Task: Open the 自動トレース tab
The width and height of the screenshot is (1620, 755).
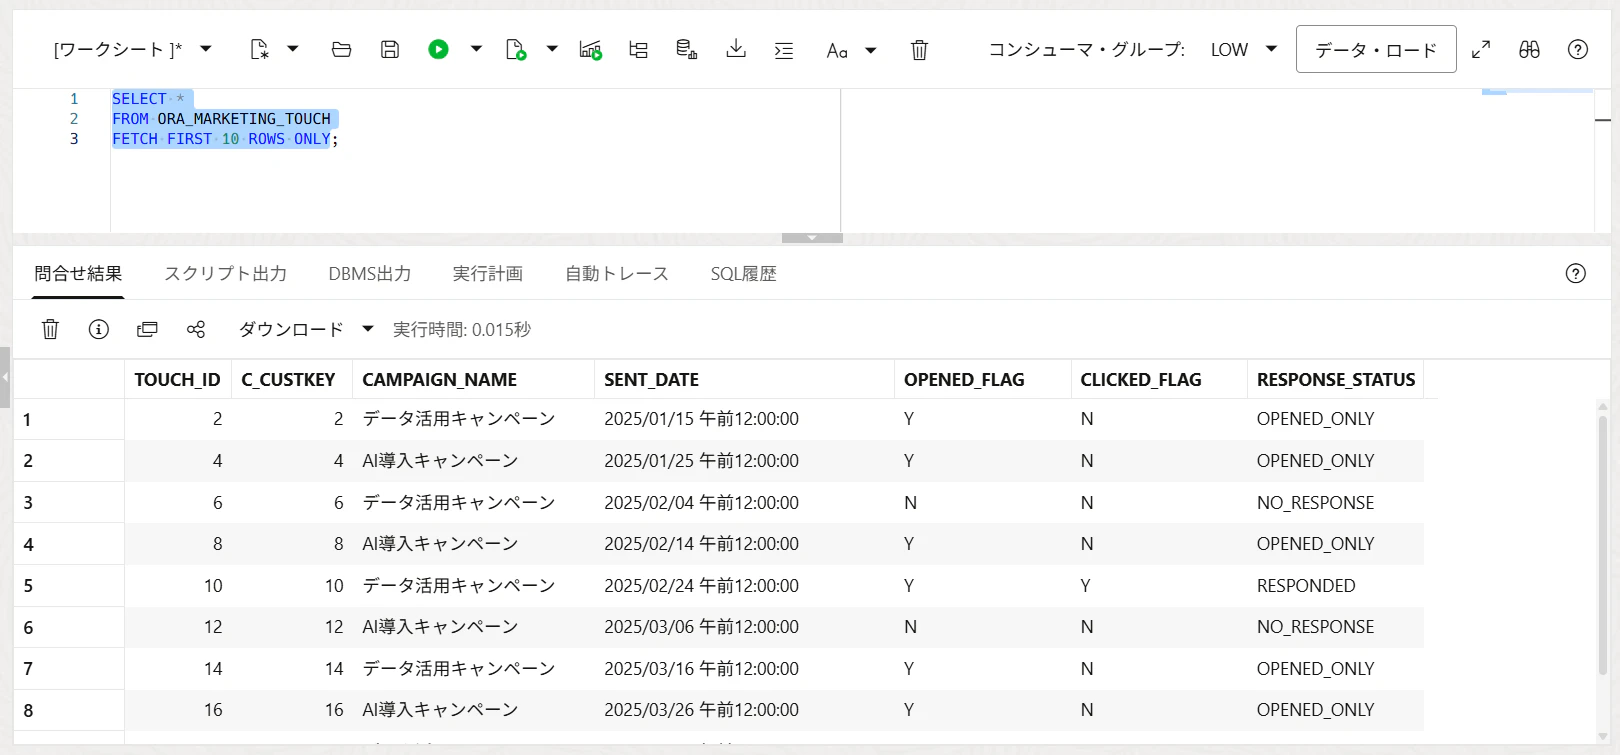Action: pyautogui.click(x=616, y=273)
